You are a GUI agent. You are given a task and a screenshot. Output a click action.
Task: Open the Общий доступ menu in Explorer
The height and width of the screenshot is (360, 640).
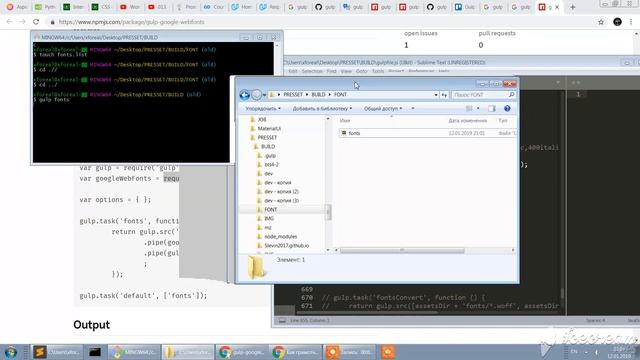383,109
